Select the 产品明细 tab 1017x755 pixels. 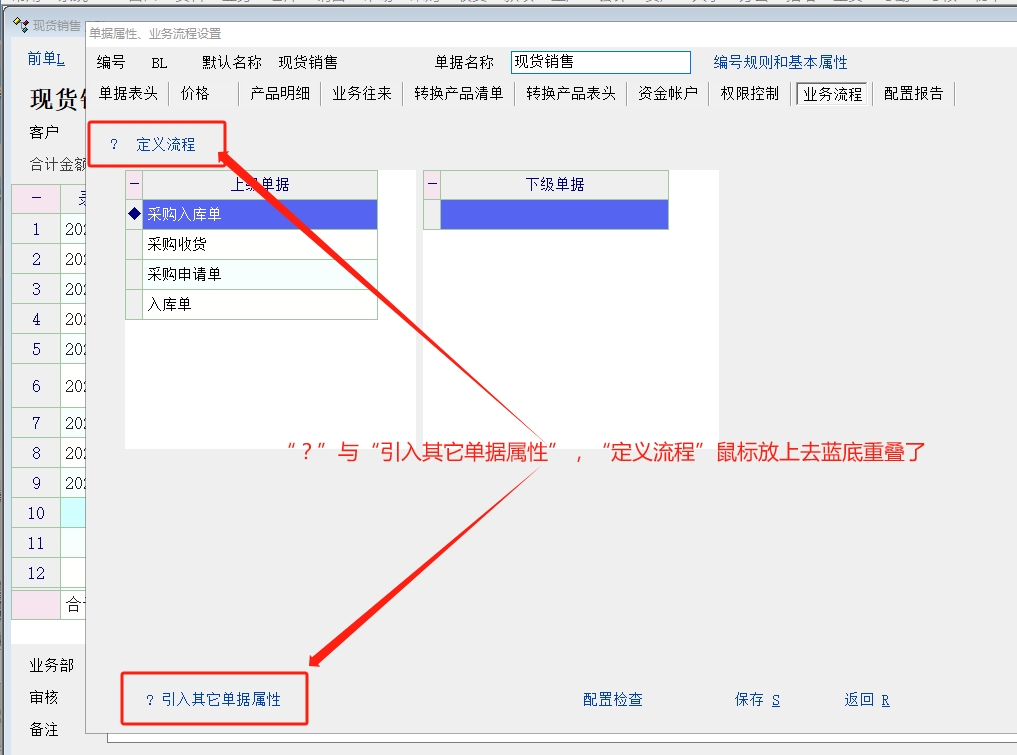(280, 94)
